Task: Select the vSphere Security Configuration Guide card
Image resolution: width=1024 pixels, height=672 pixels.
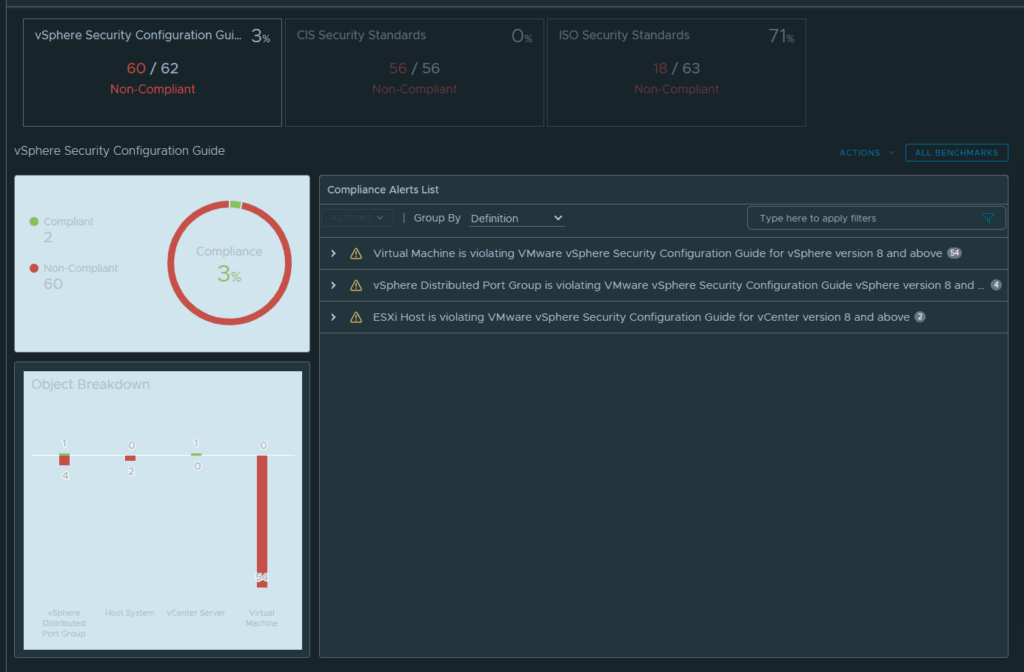Action: pyautogui.click(x=152, y=72)
